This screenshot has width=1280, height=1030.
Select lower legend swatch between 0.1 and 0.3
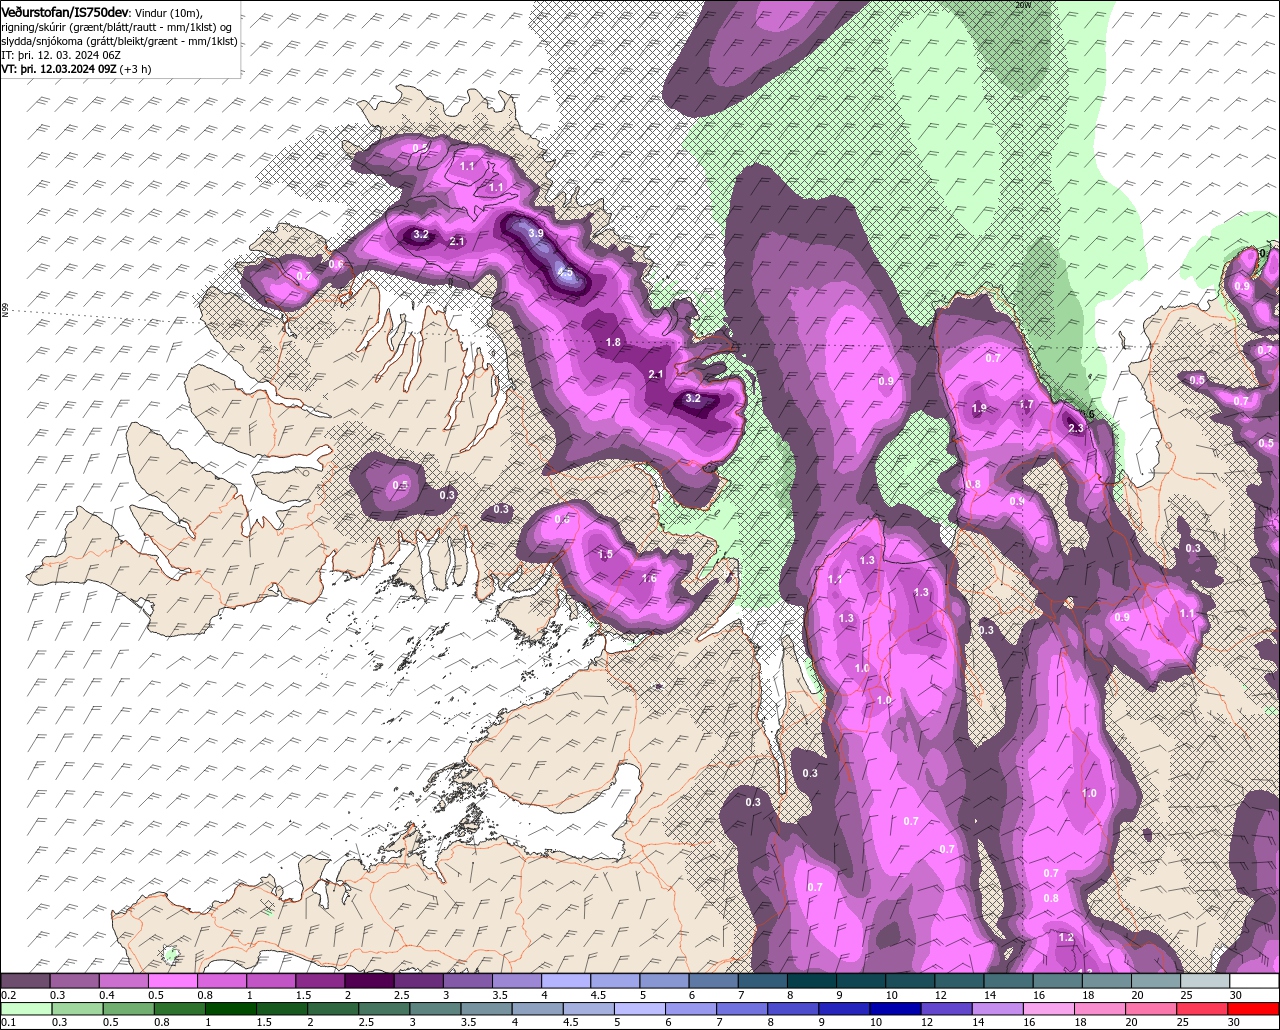click(25, 1008)
